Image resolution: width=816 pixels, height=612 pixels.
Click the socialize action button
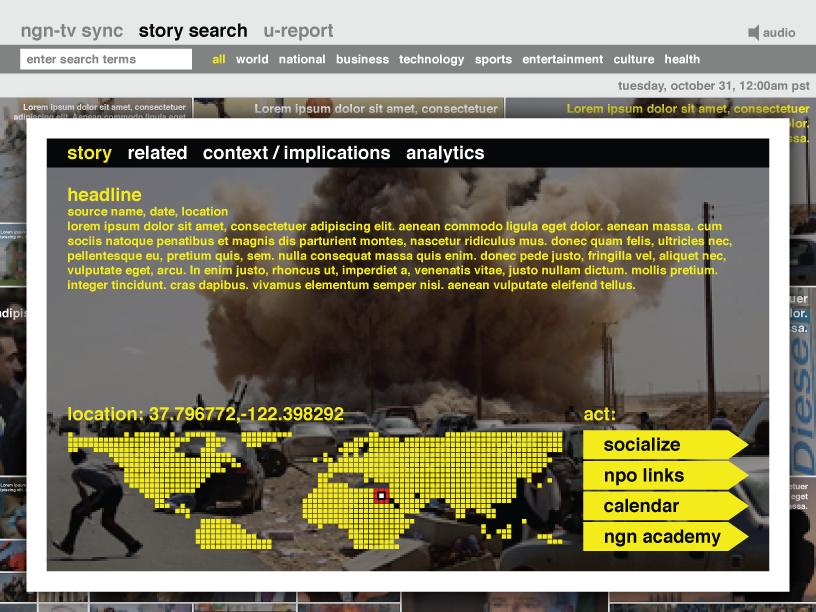tap(666, 444)
